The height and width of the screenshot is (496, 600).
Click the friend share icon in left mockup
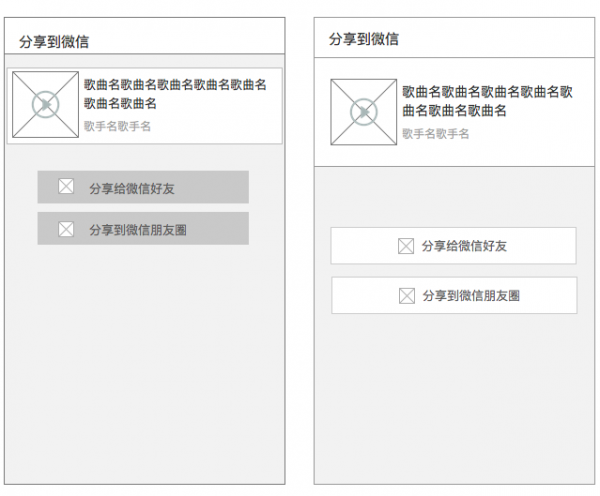pos(66,186)
